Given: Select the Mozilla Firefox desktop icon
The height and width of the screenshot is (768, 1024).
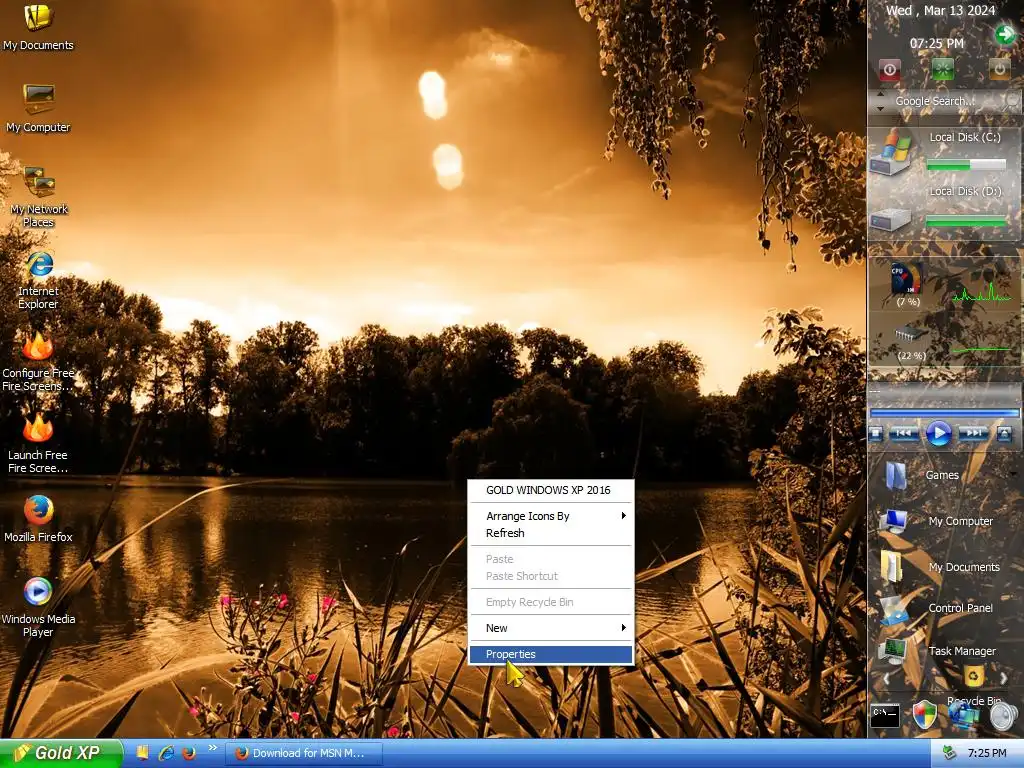Looking at the screenshot, I should pyautogui.click(x=38, y=519).
